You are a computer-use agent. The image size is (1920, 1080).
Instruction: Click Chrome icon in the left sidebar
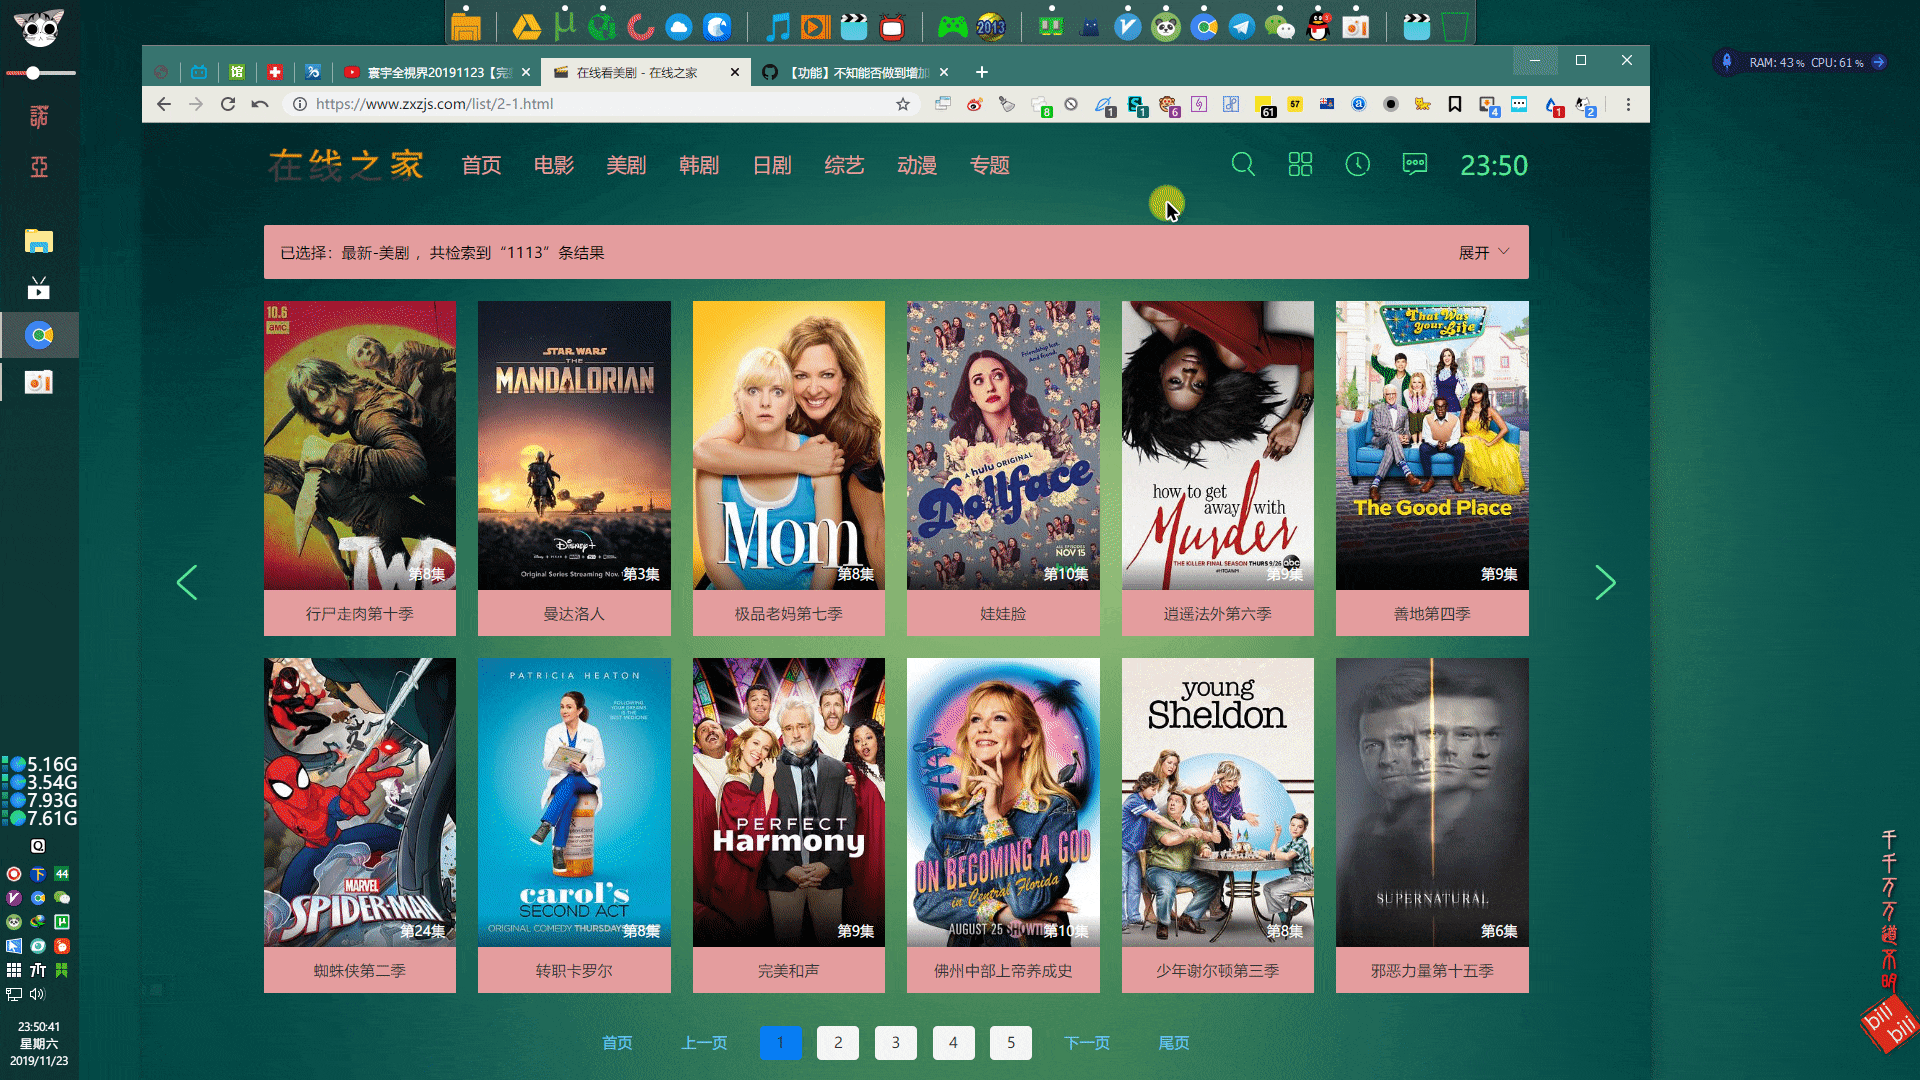point(39,335)
